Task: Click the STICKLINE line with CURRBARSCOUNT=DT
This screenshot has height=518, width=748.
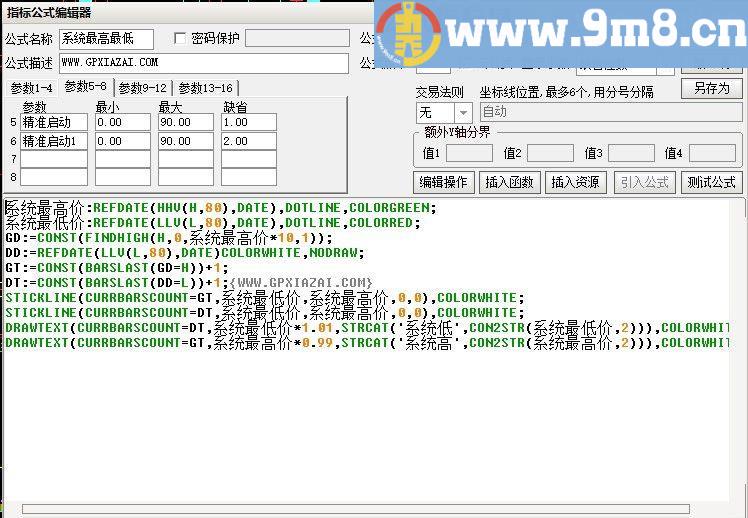Action: tap(265, 313)
